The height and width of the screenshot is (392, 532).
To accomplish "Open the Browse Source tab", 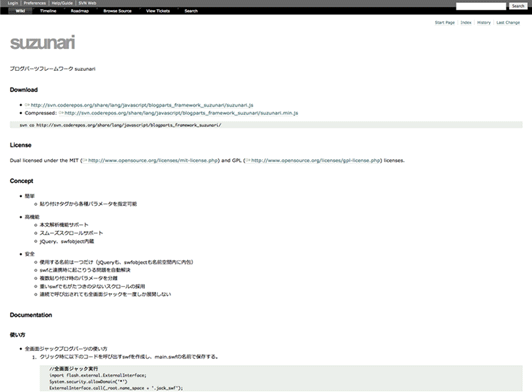I will tap(117, 11).
